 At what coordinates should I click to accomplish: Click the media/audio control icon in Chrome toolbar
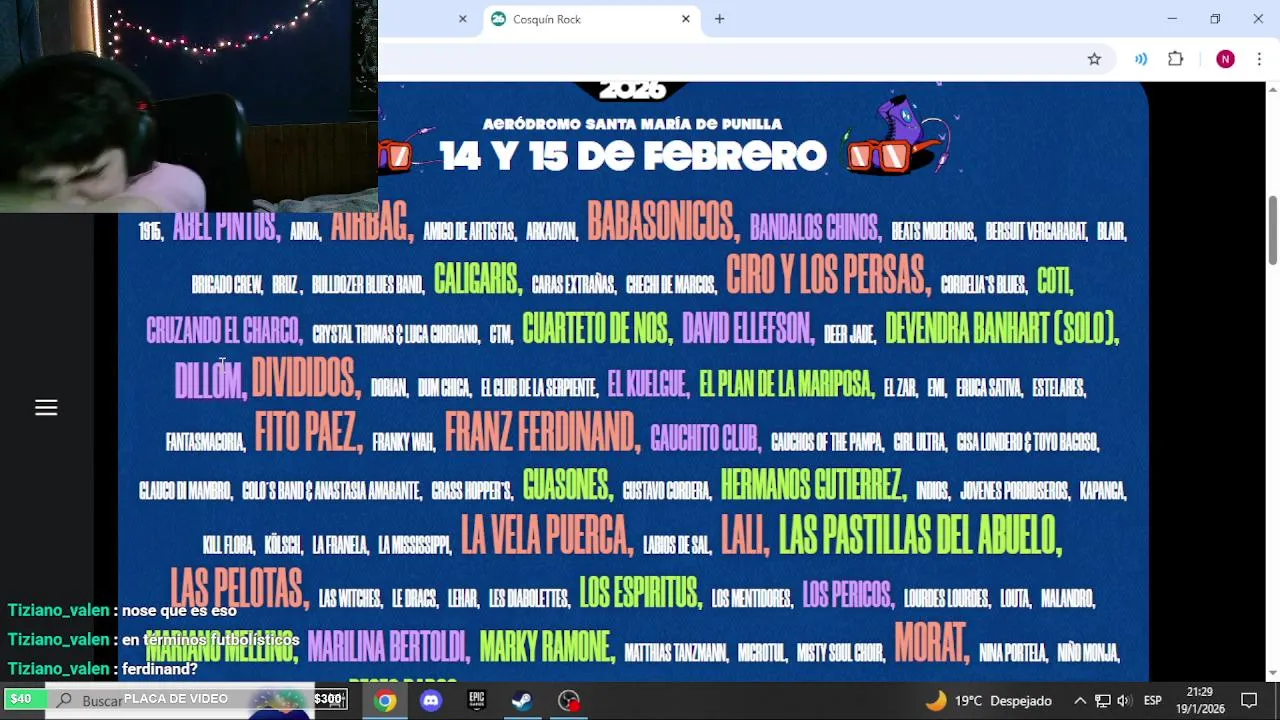[1140, 59]
